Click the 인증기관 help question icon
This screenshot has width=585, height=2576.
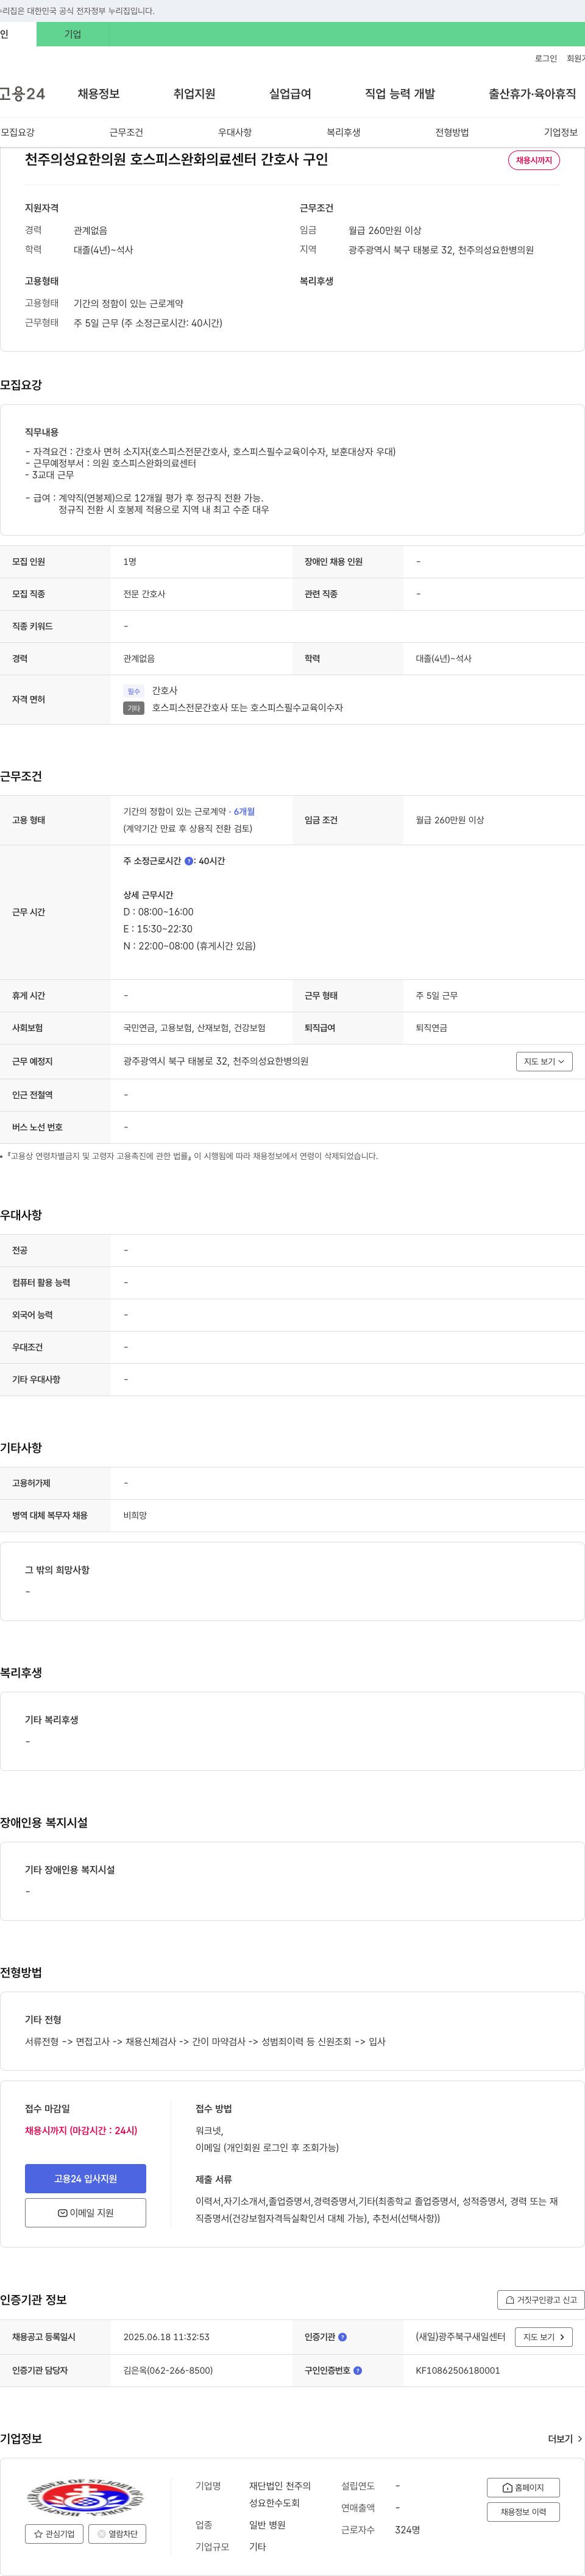(x=343, y=2337)
